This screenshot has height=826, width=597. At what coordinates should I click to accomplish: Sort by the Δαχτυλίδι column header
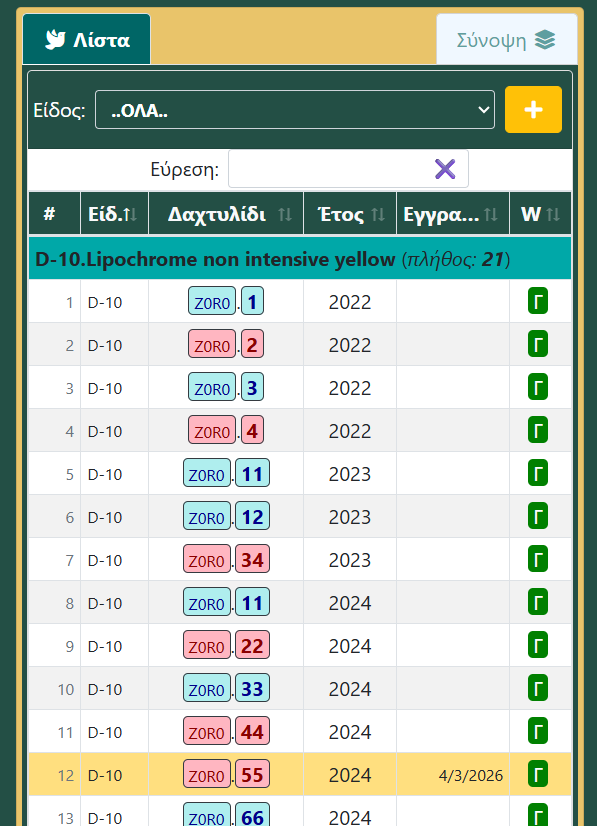click(226, 214)
